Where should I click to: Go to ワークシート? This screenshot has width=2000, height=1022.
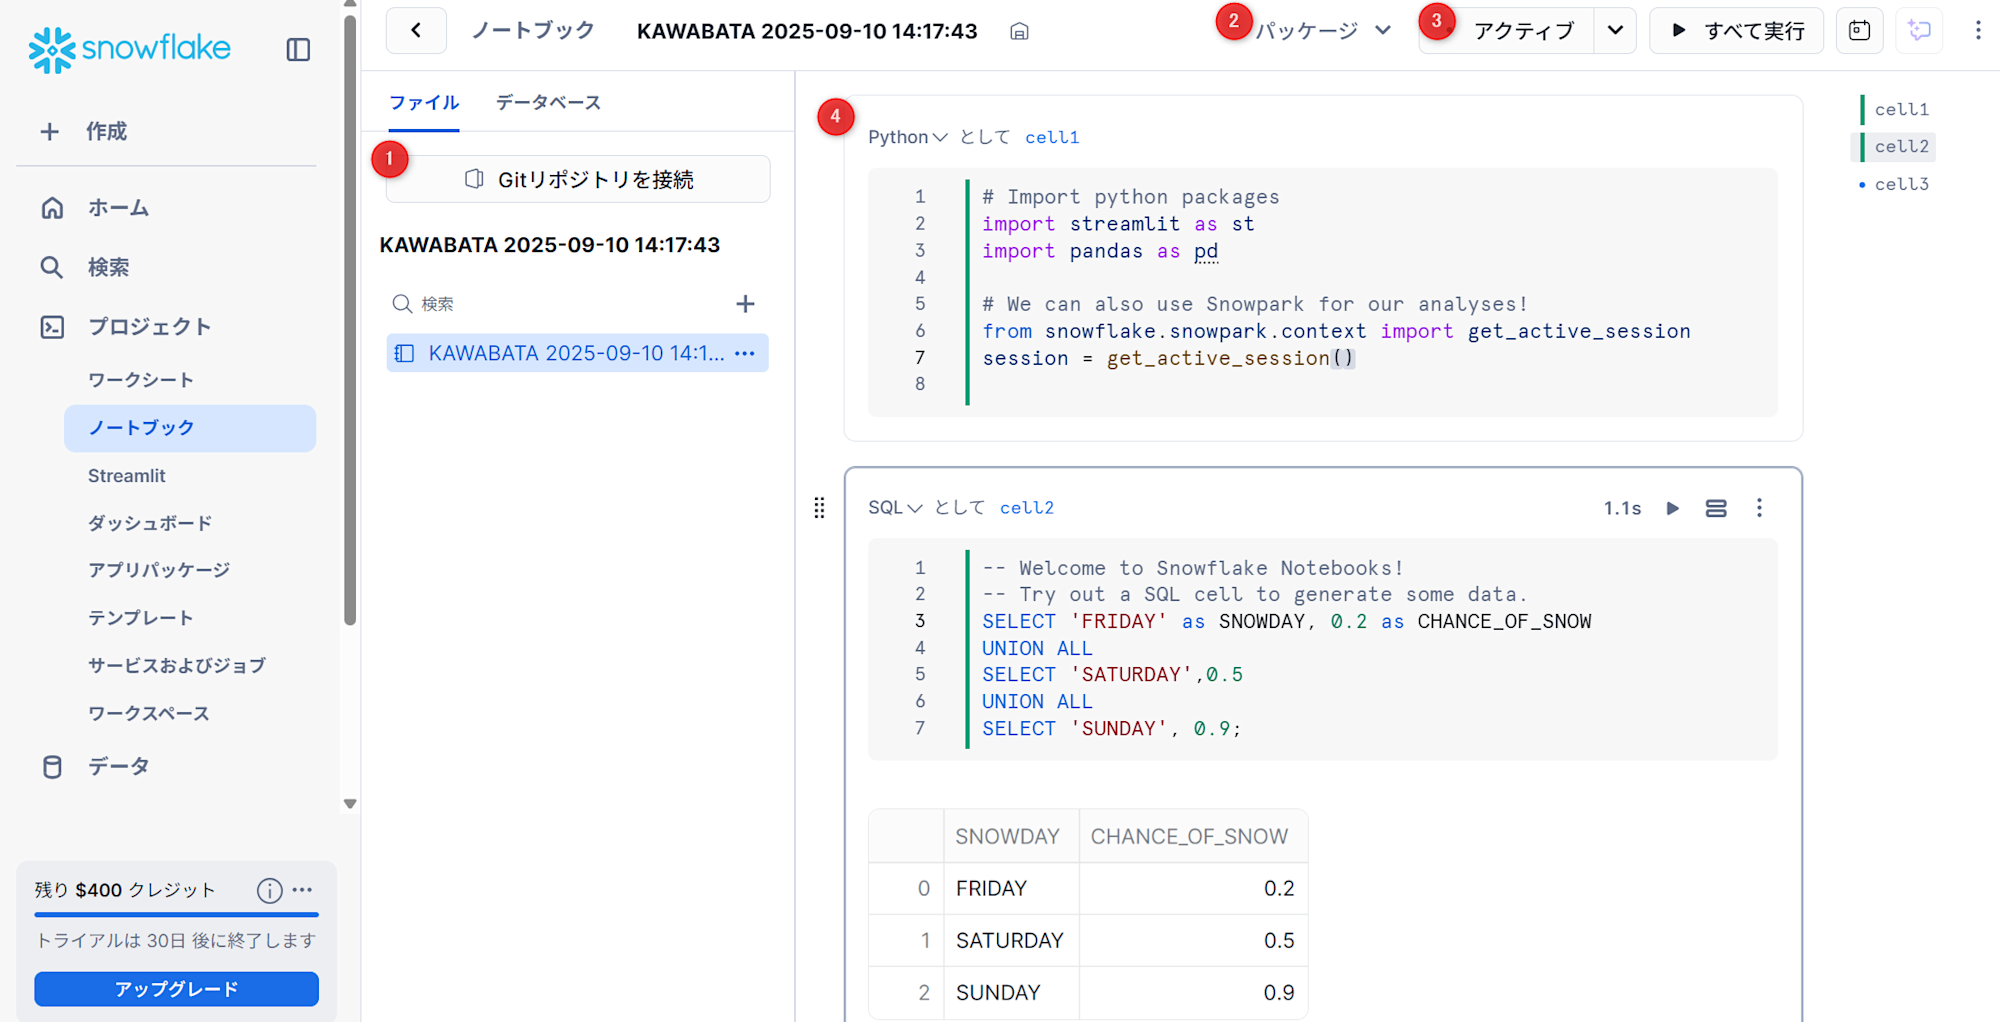tap(141, 380)
